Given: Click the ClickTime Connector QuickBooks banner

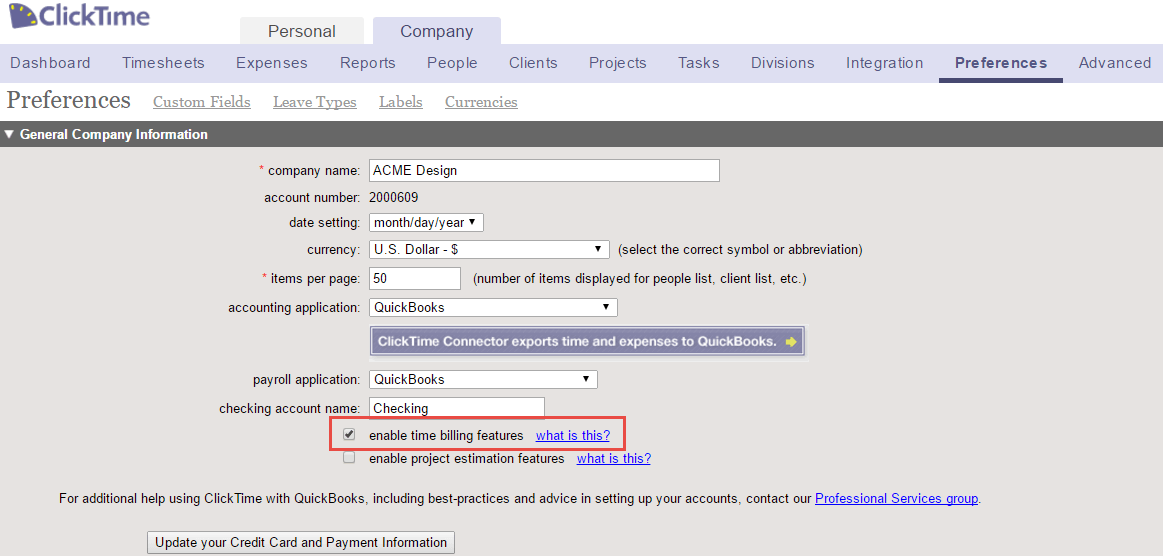Looking at the screenshot, I should 587,342.
